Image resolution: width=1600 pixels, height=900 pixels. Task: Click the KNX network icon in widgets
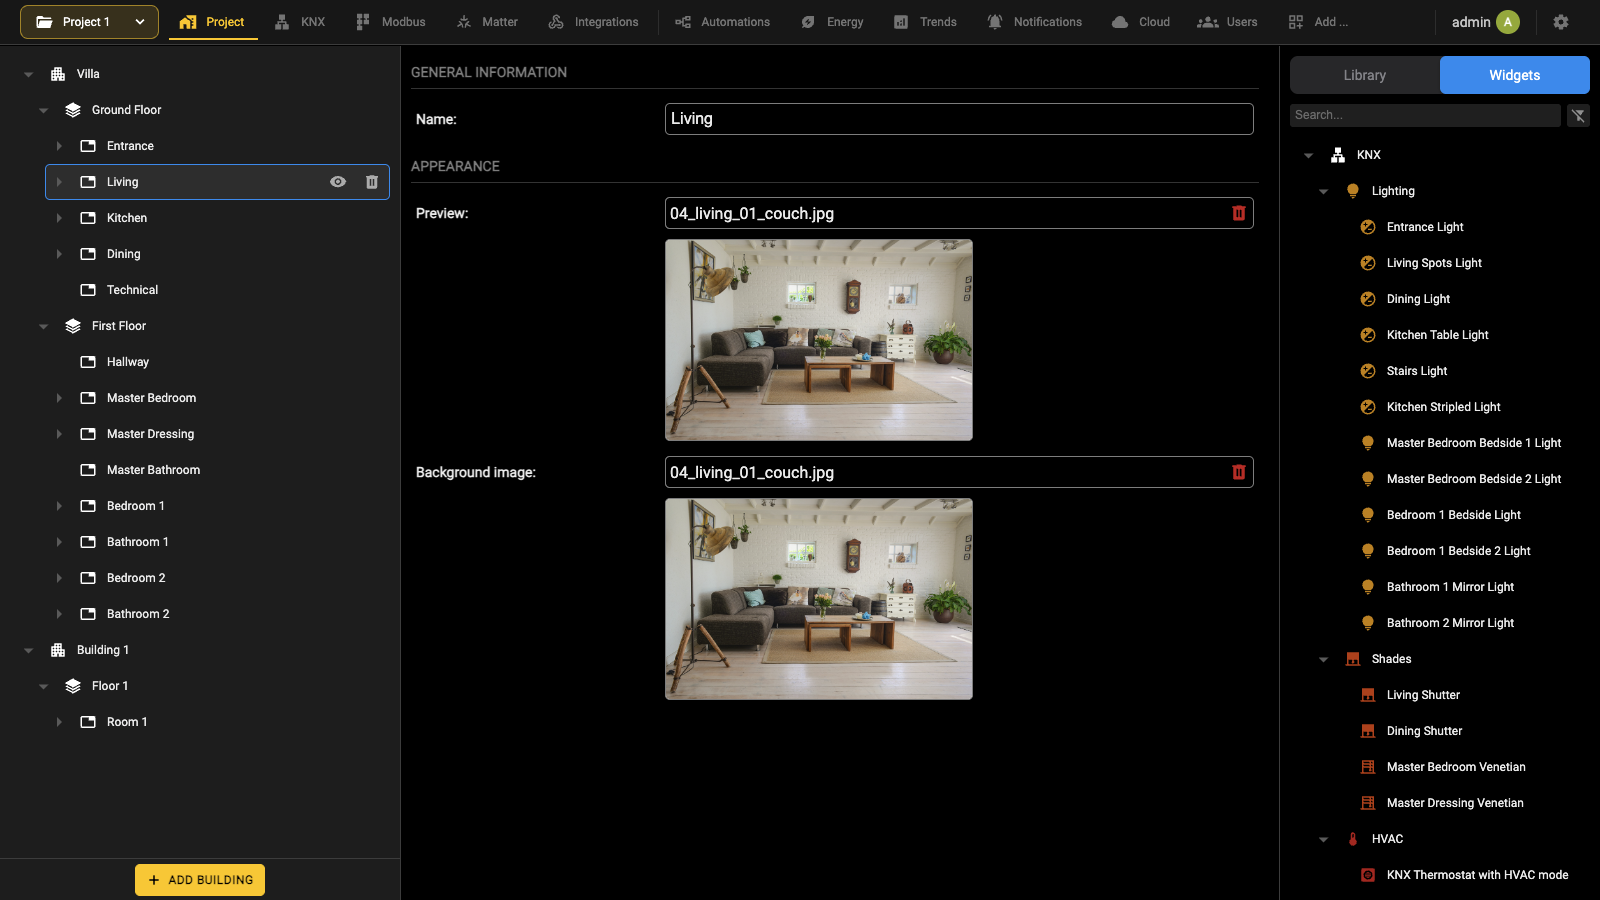[1338, 155]
